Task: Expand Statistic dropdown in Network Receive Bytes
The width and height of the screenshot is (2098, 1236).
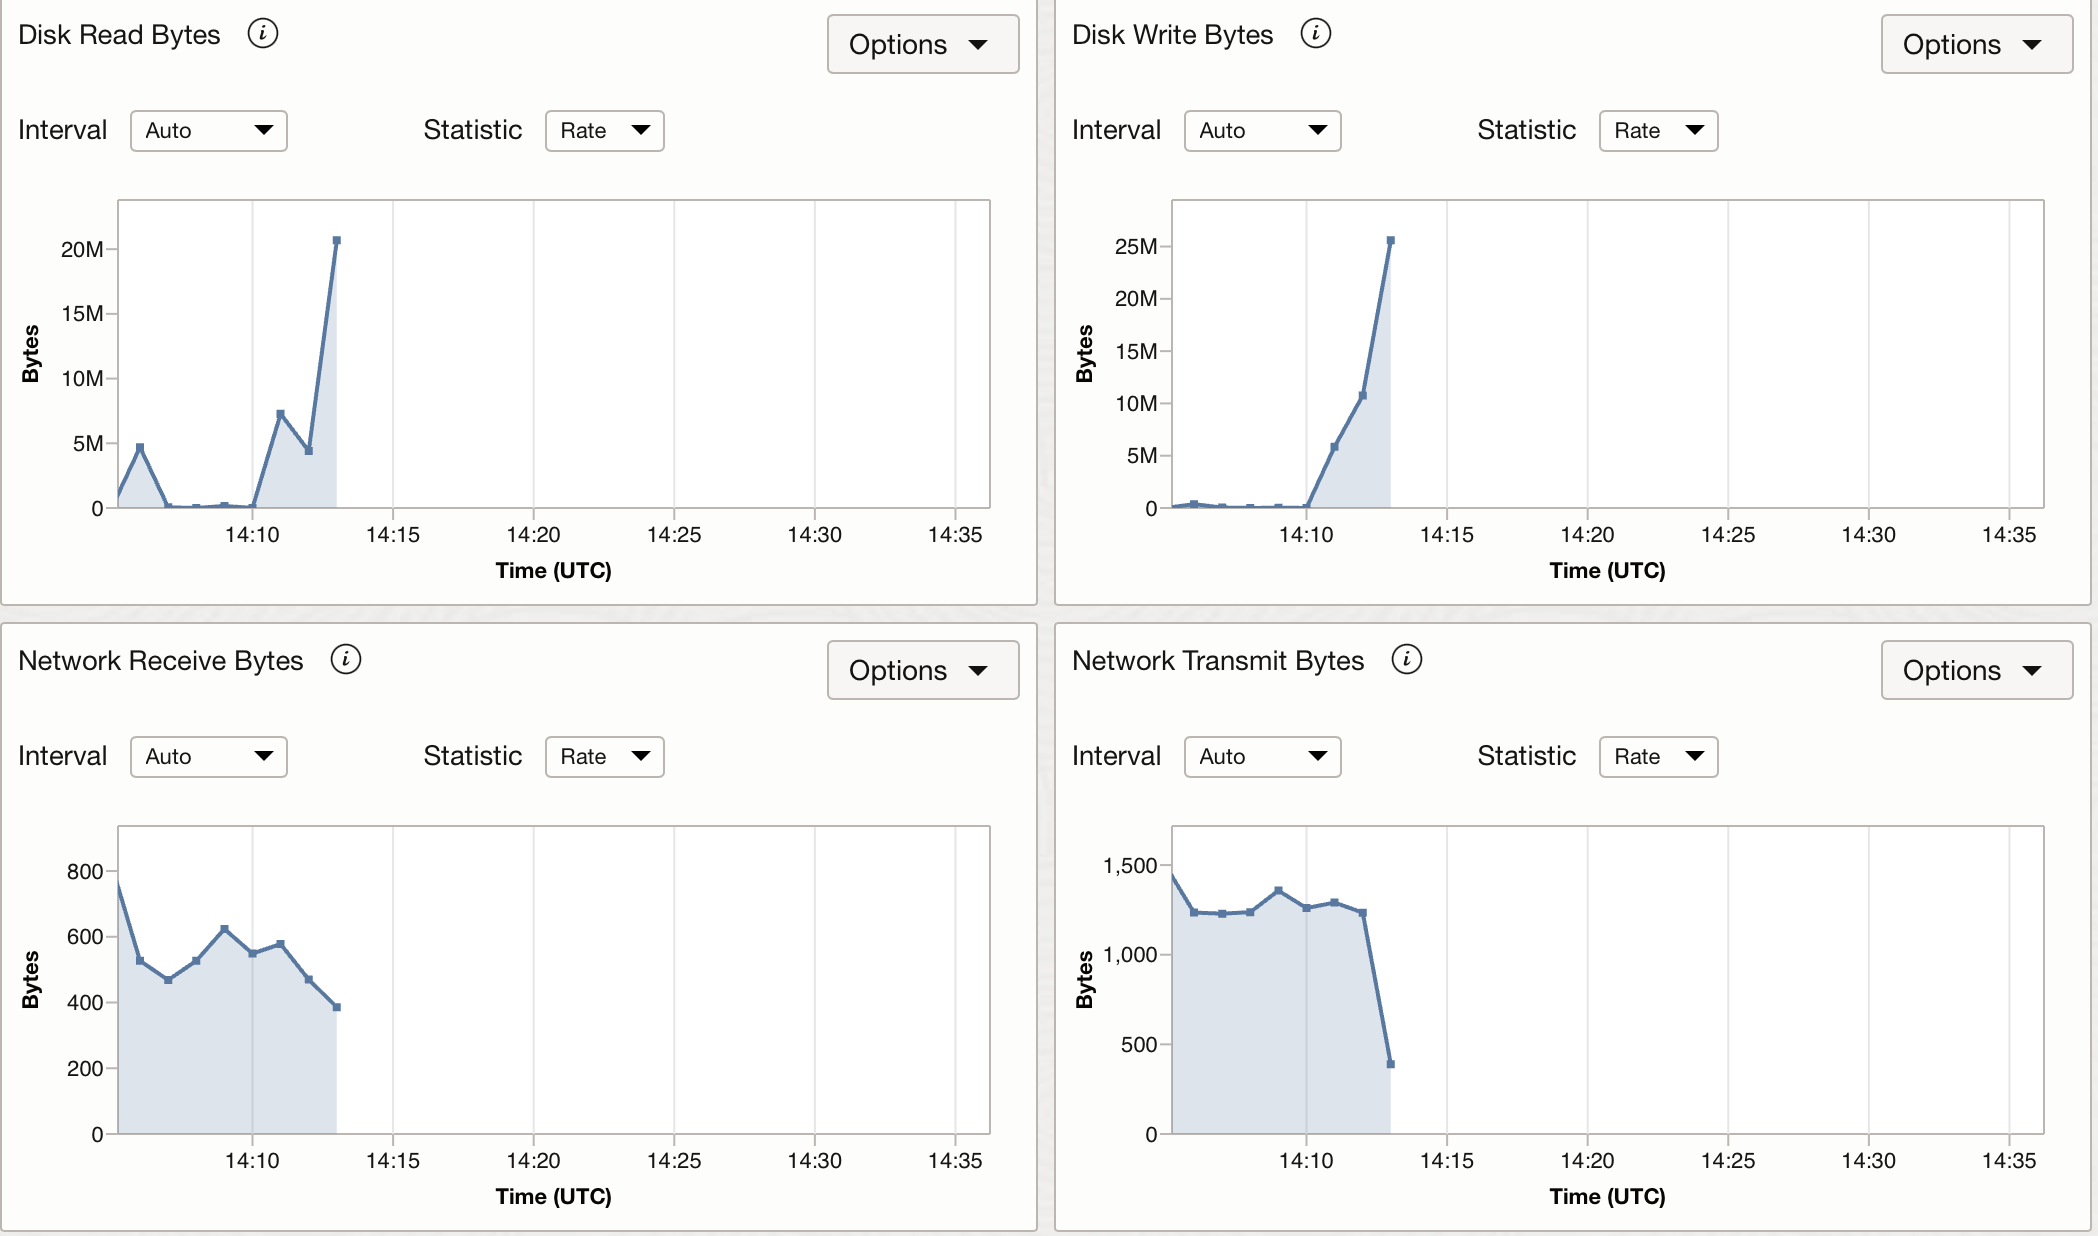Action: (x=604, y=757)
